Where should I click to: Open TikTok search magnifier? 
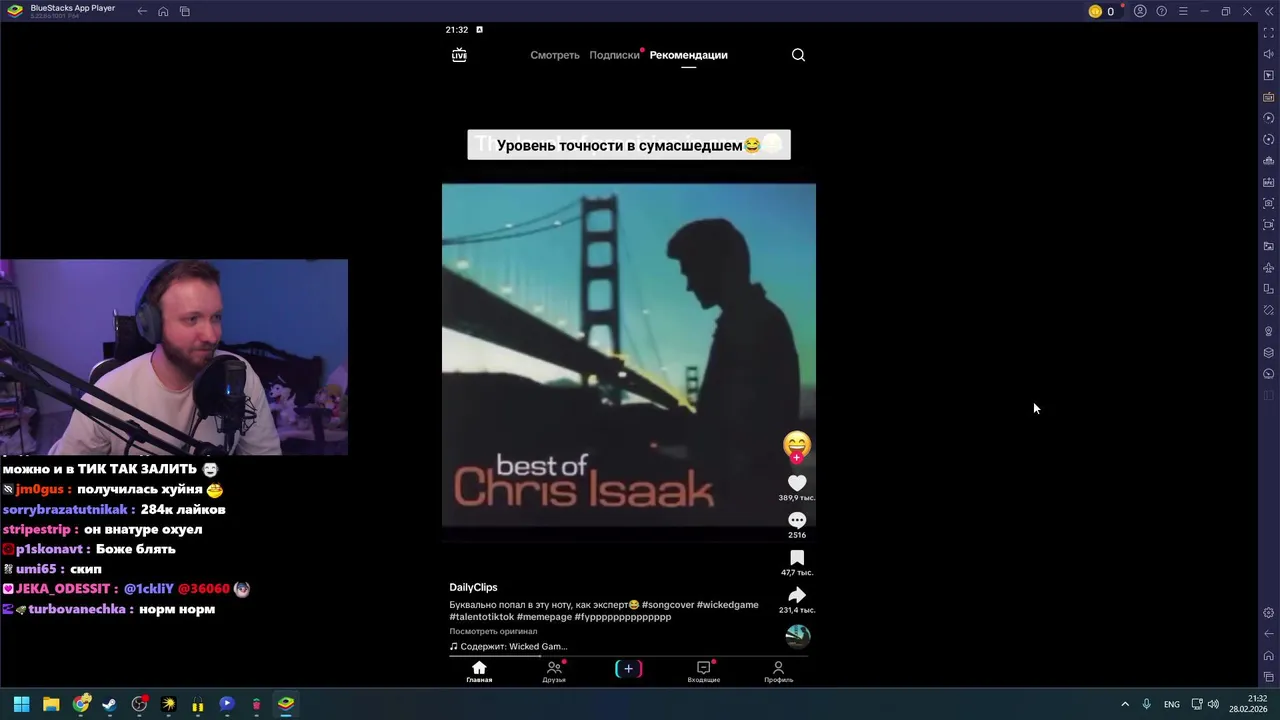click(x=798, y=55)
